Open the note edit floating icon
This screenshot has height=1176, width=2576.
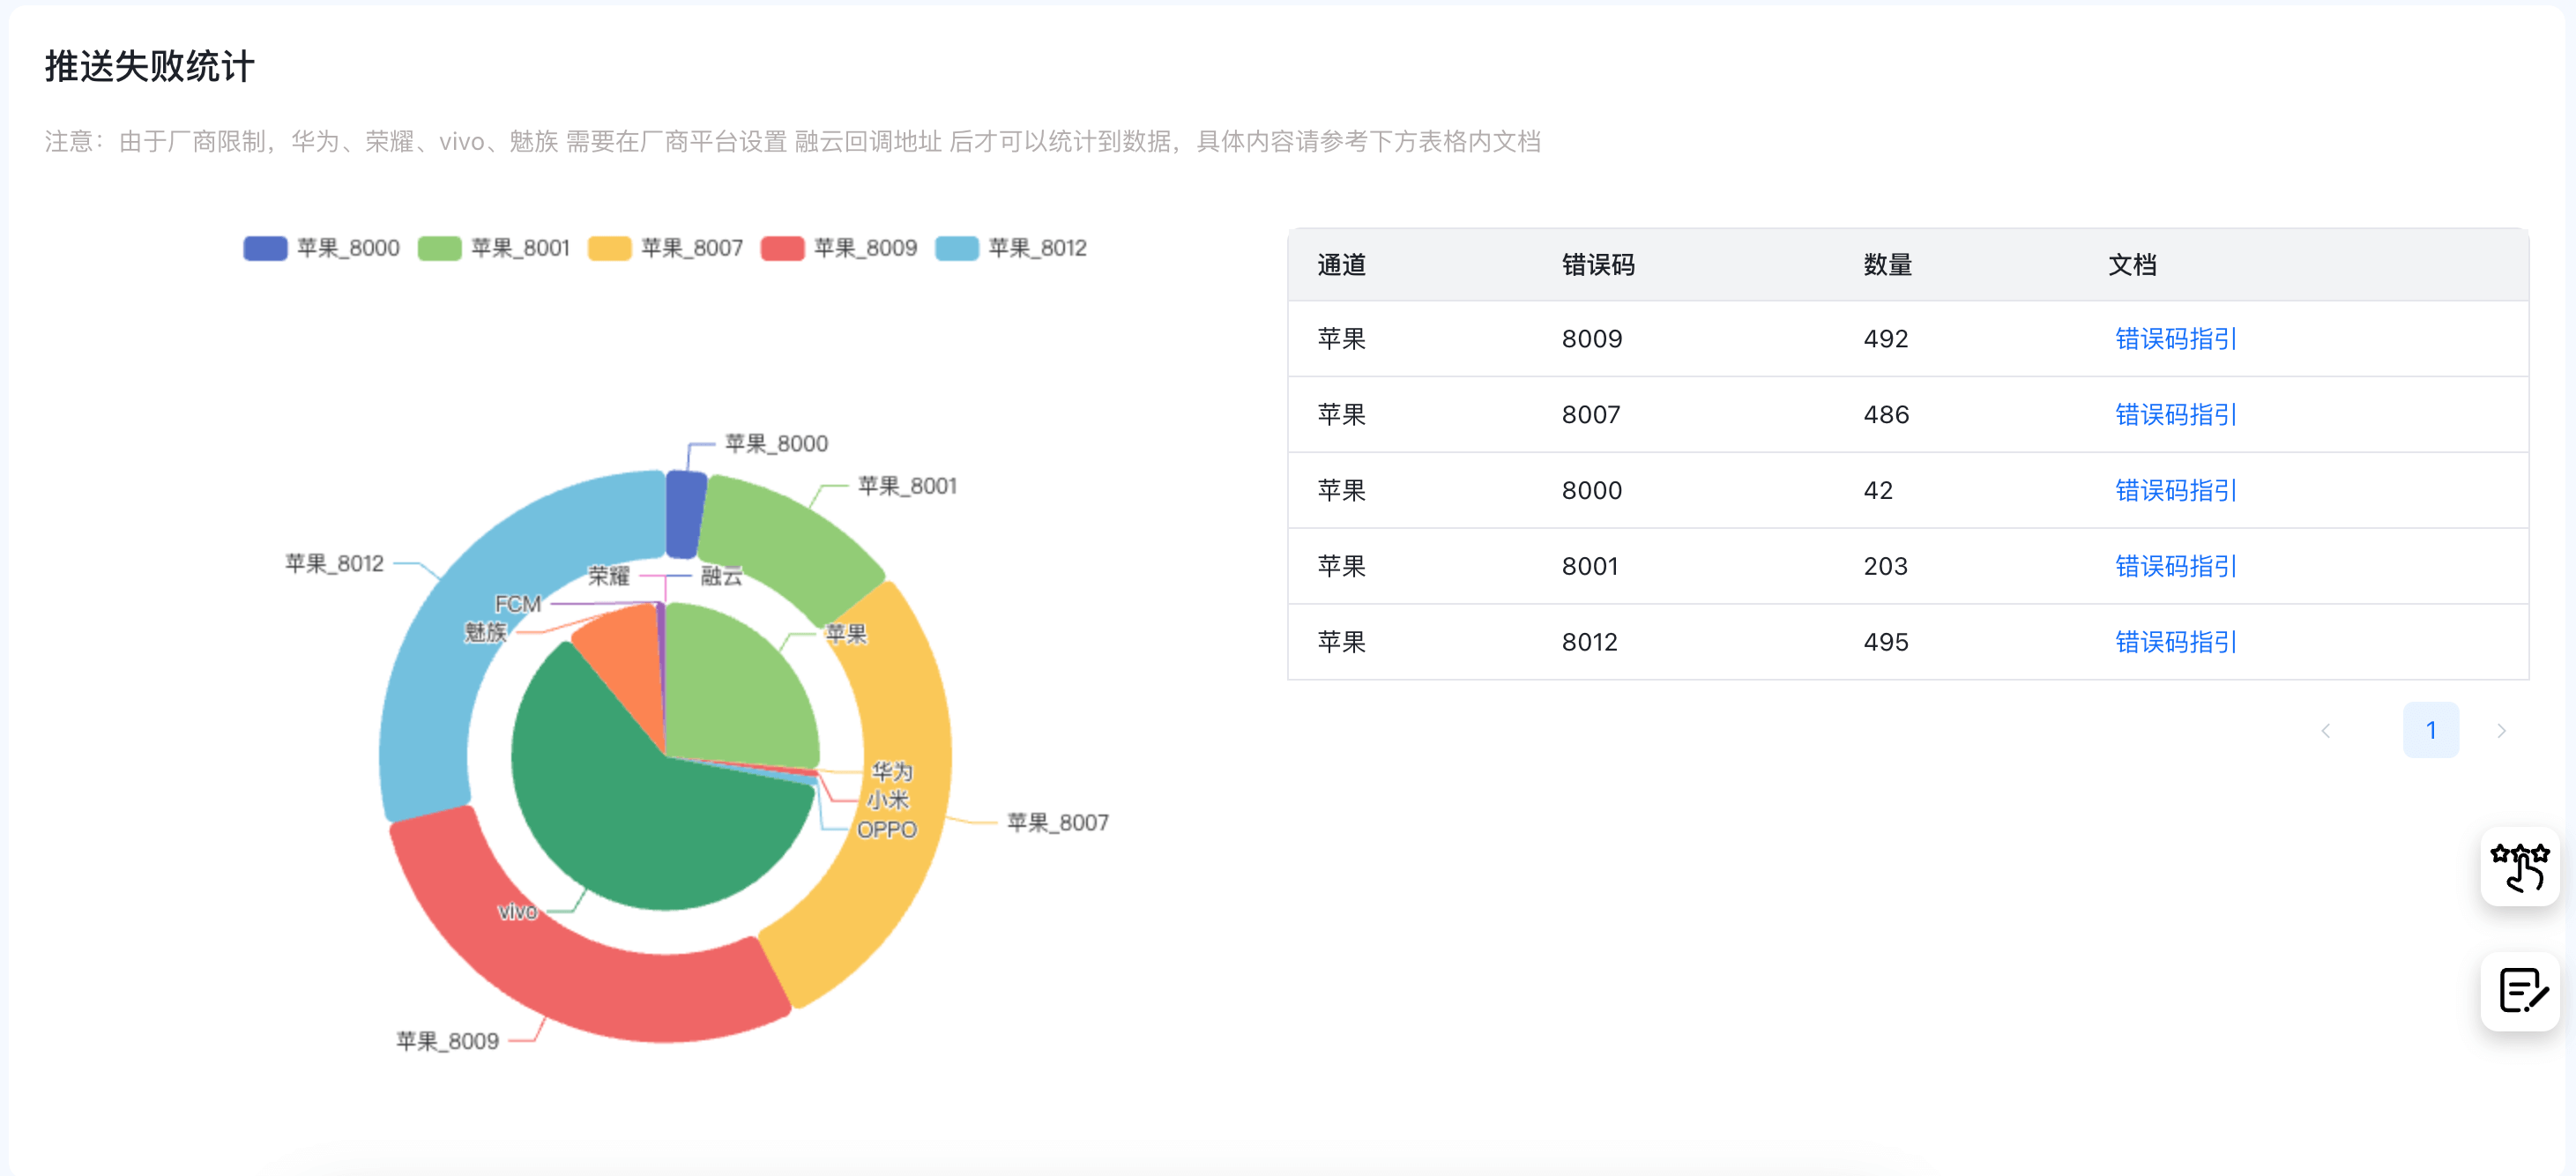click(x=2519, y=990)
